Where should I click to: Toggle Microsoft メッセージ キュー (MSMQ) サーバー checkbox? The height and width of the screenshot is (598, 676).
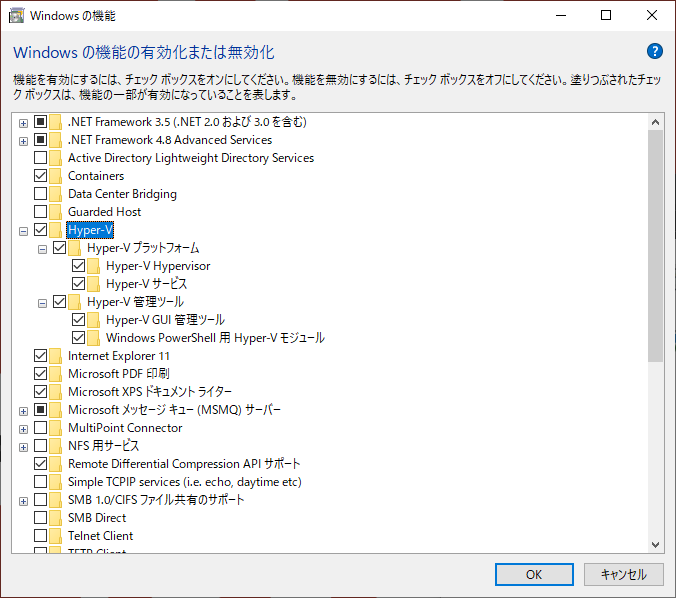click(x=41, y=409)
